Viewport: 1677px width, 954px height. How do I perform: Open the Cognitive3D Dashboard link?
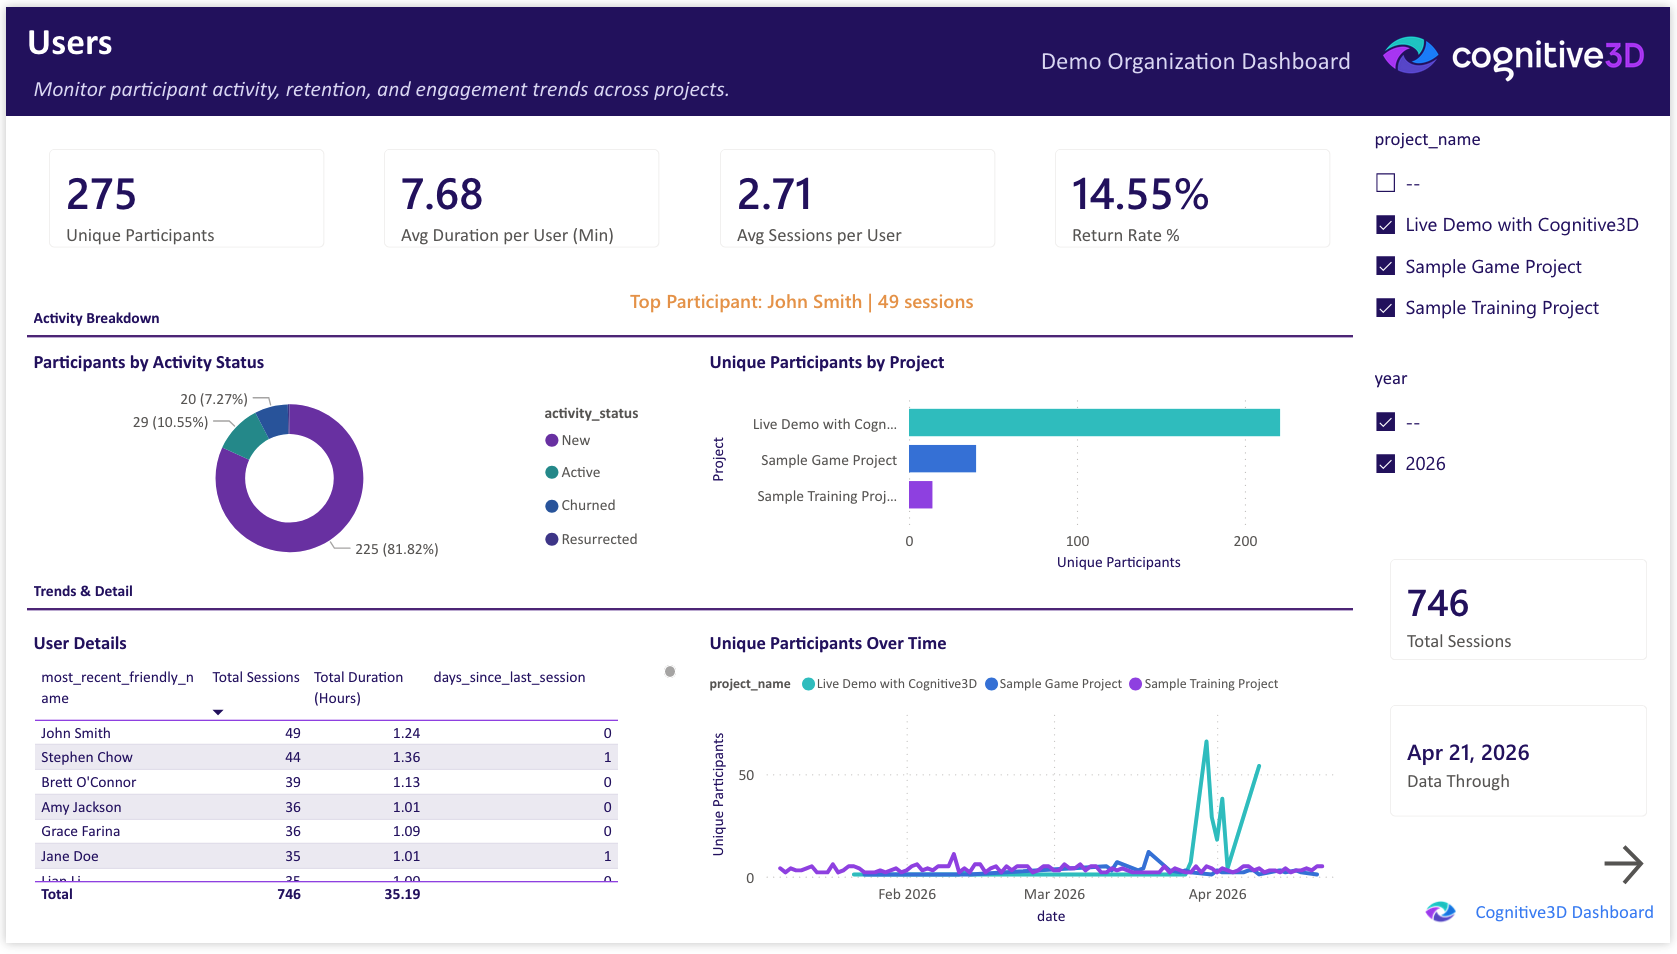coord(1563,911)
